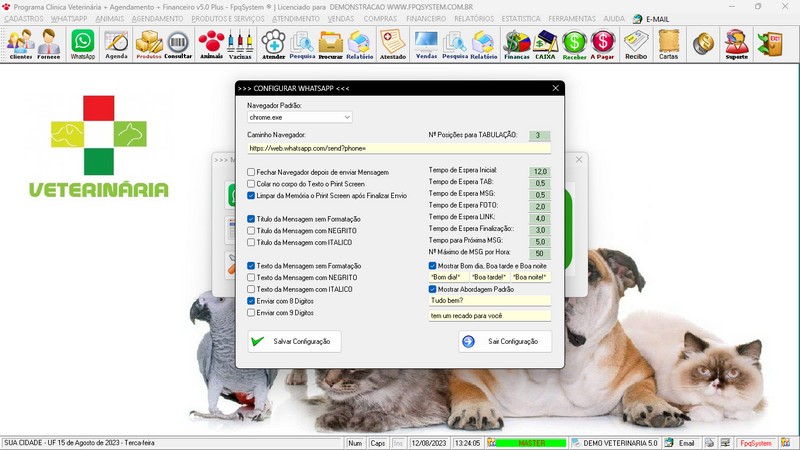Close the Configurar WhatsApp dialog
800x450 pixels.
coord(556,88)
